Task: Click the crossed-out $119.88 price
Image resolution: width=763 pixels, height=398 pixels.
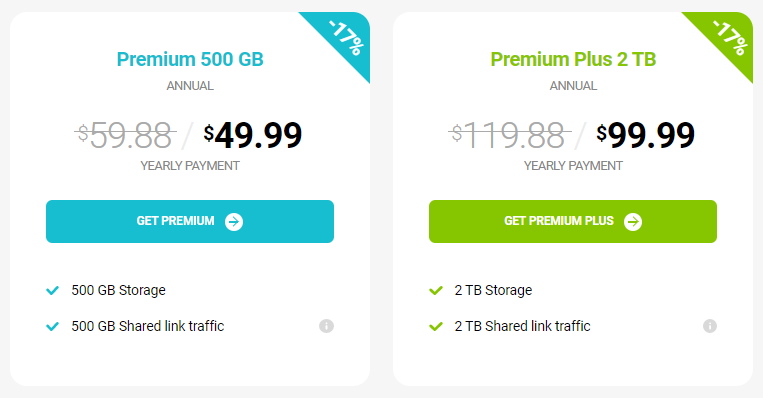Action: pos(509,135)
